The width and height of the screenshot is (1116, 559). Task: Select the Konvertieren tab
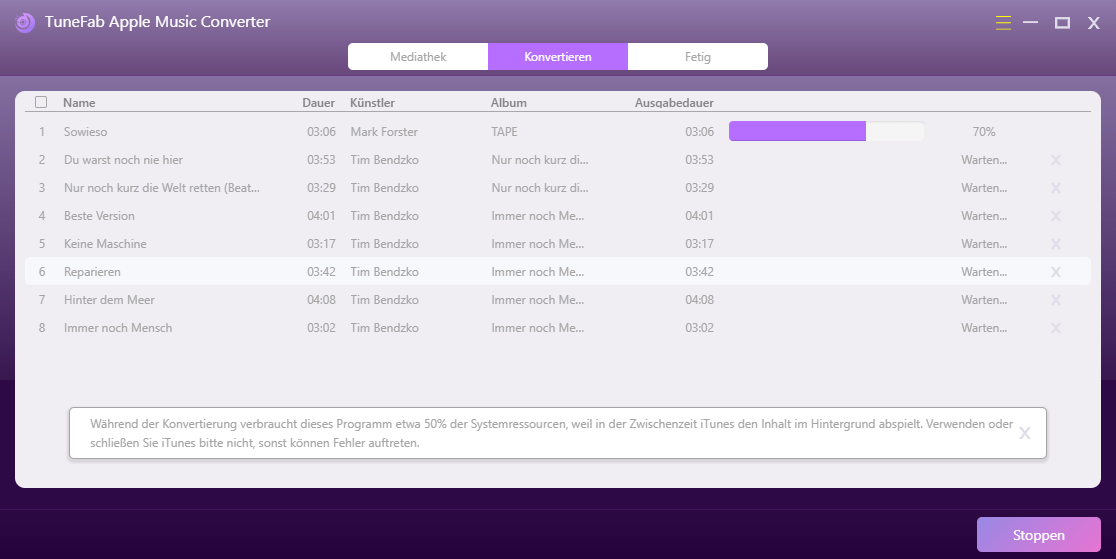(x=558, y=56)
